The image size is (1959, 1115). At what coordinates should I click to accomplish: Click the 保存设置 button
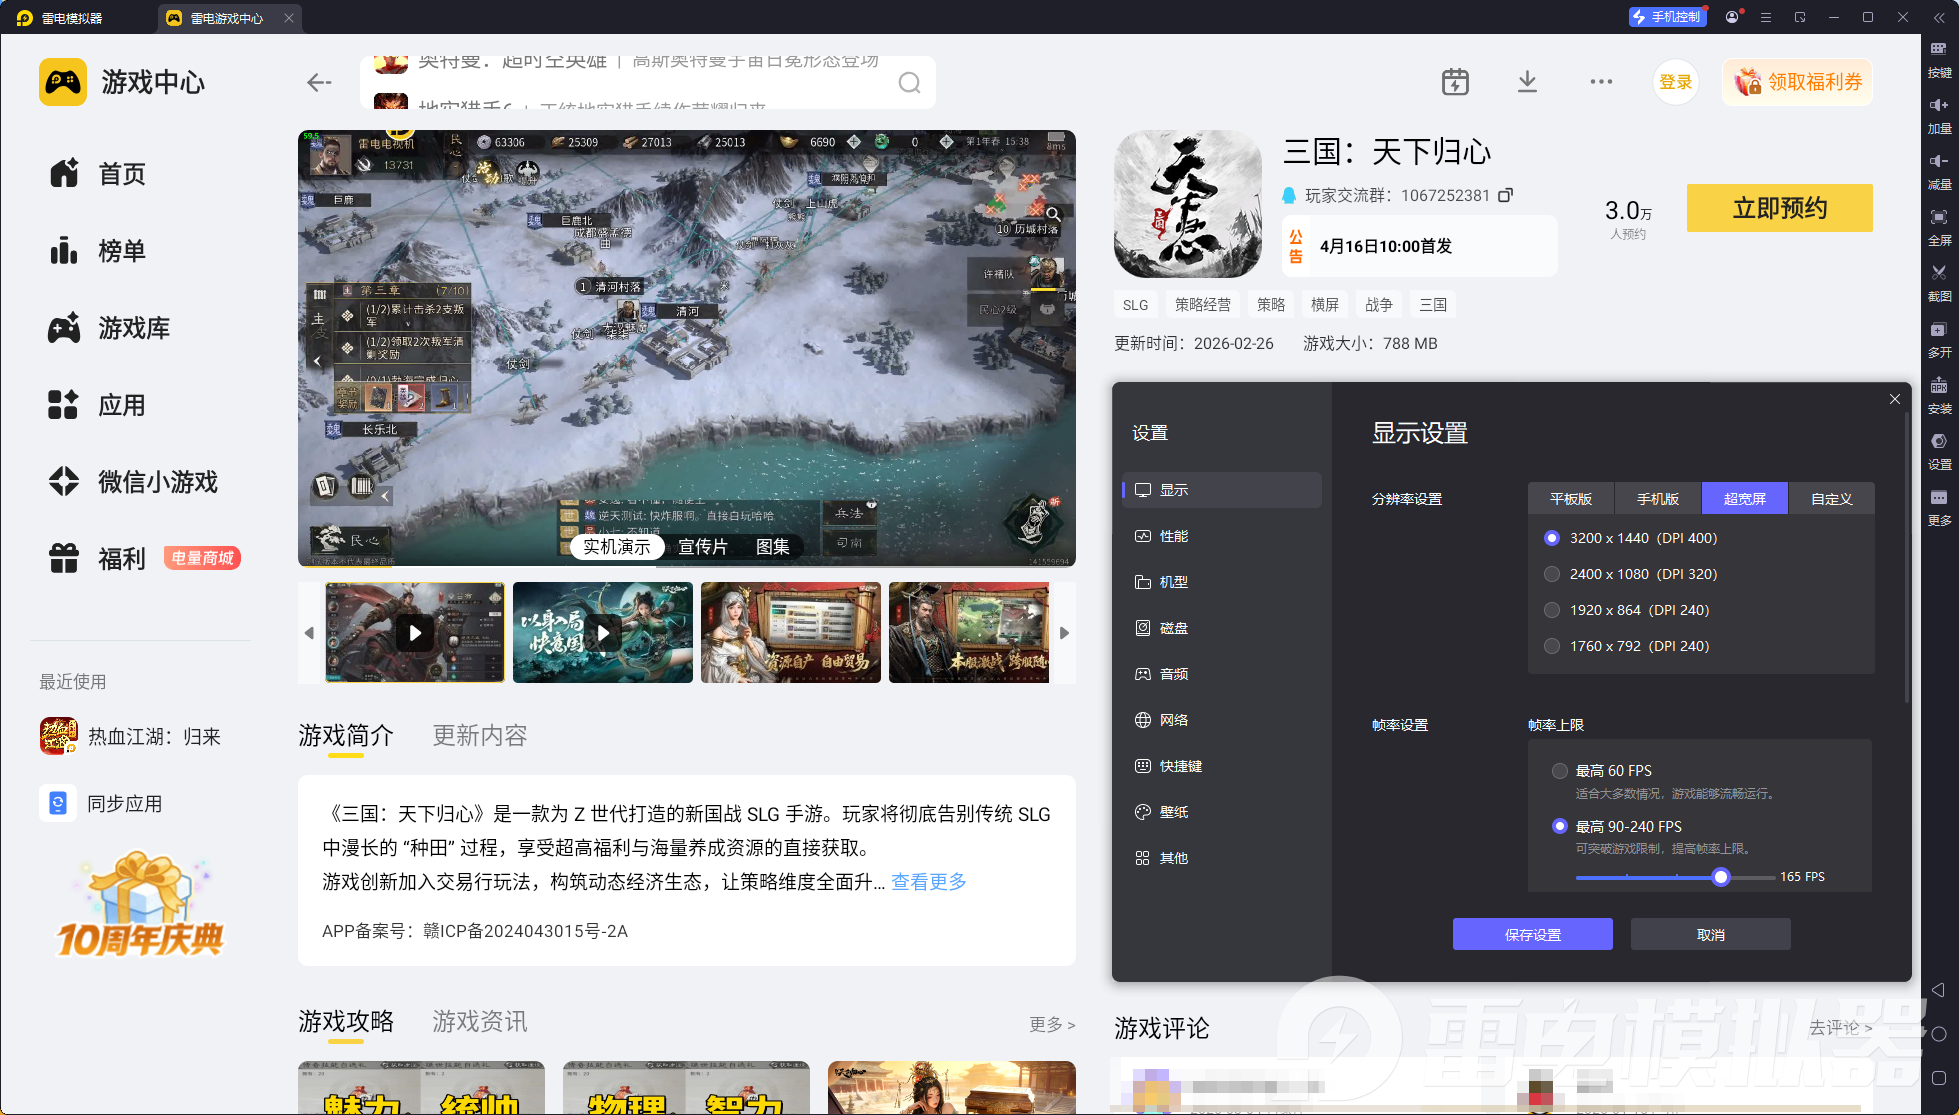(x=1532, y=935)
